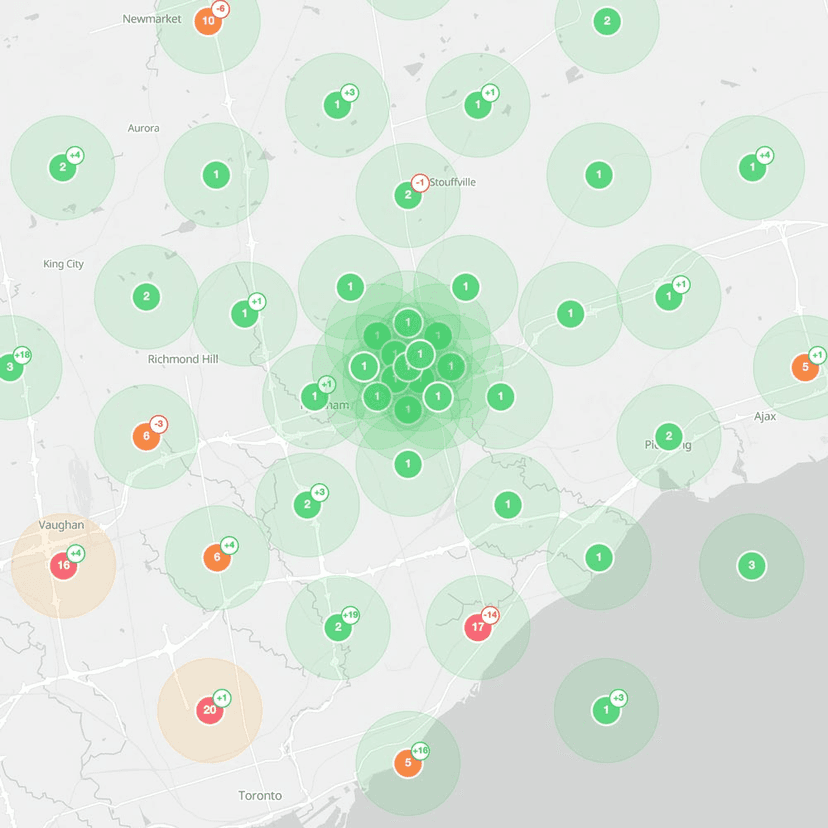Expand the green marker with +18 on left edge

(x=10, y=367)
